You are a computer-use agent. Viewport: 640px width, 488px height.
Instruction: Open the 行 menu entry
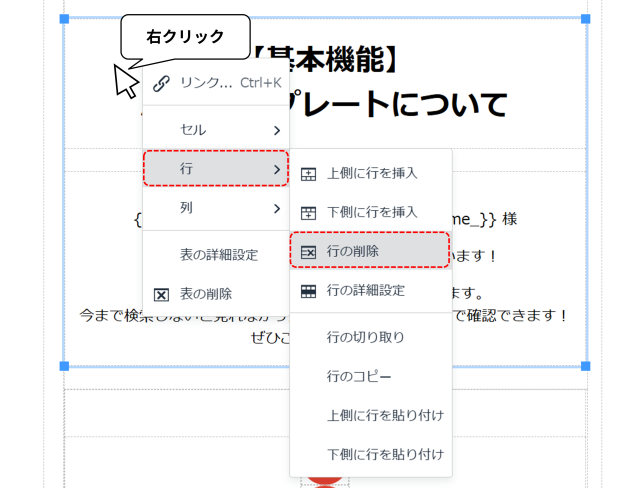[216, 169]
